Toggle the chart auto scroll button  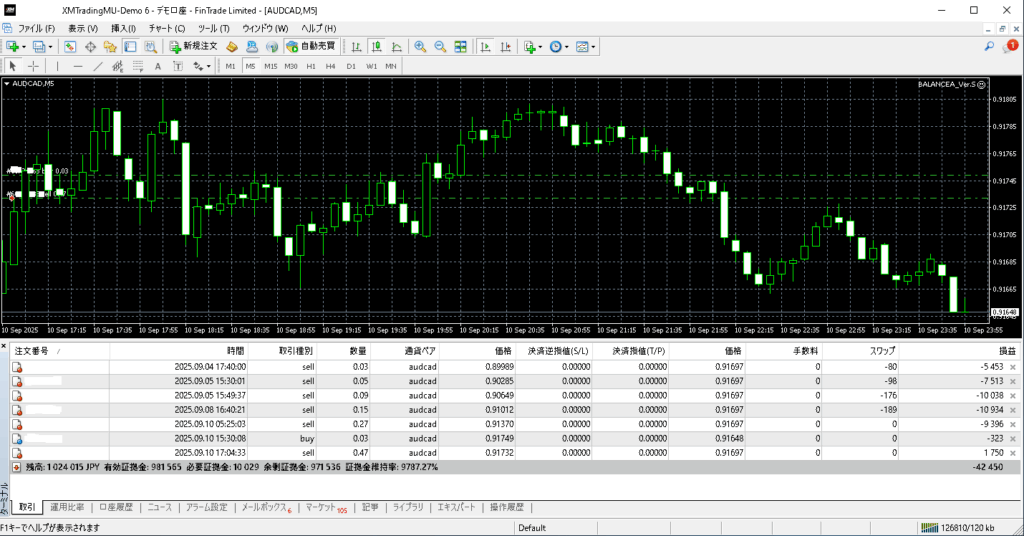pos(485,46)
